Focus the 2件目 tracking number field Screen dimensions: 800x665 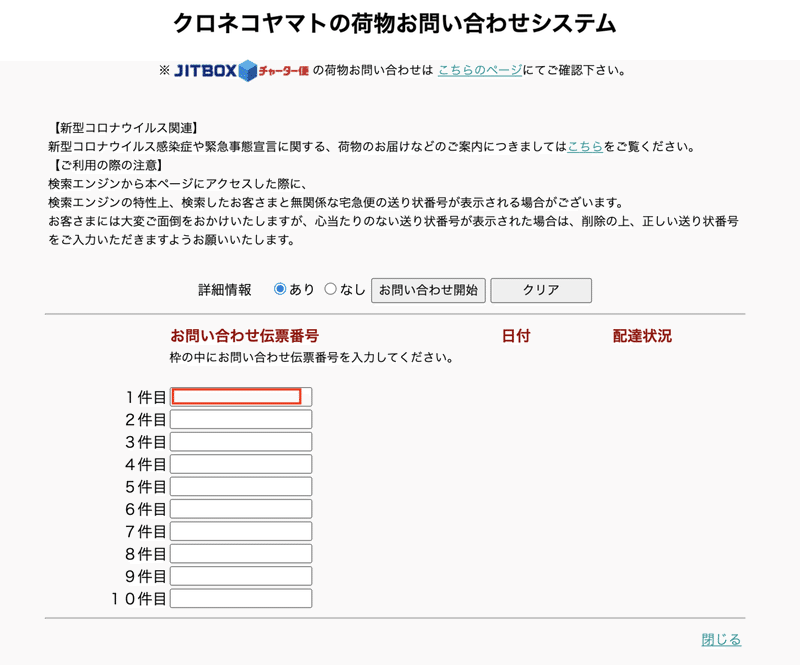[241, 420]
